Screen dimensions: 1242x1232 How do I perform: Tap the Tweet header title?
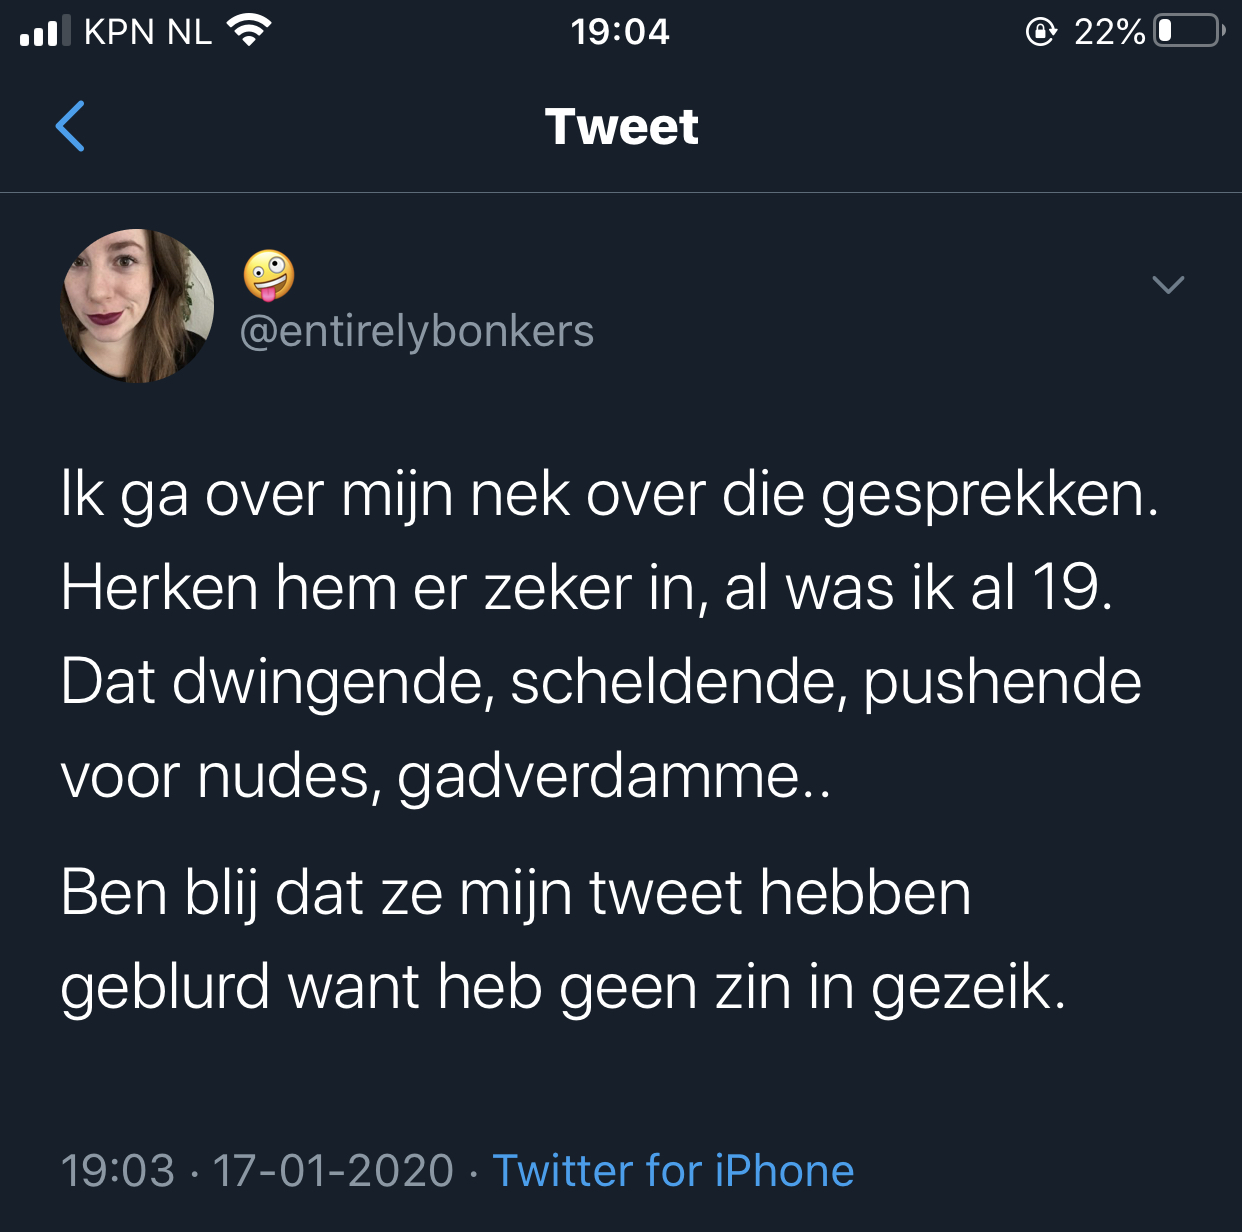point(621,127)
